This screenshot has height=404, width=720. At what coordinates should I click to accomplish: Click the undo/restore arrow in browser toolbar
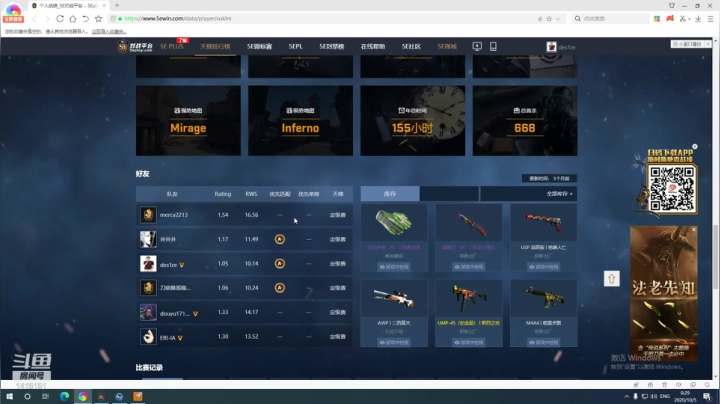(85, 19)
